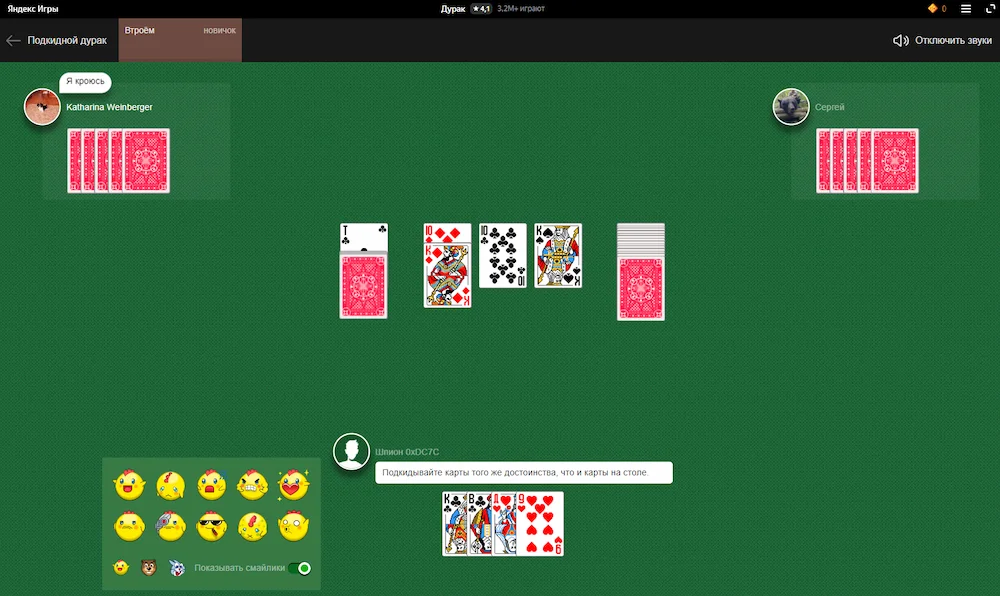Select the 'Втроём' новичок tab

point(180,39)
